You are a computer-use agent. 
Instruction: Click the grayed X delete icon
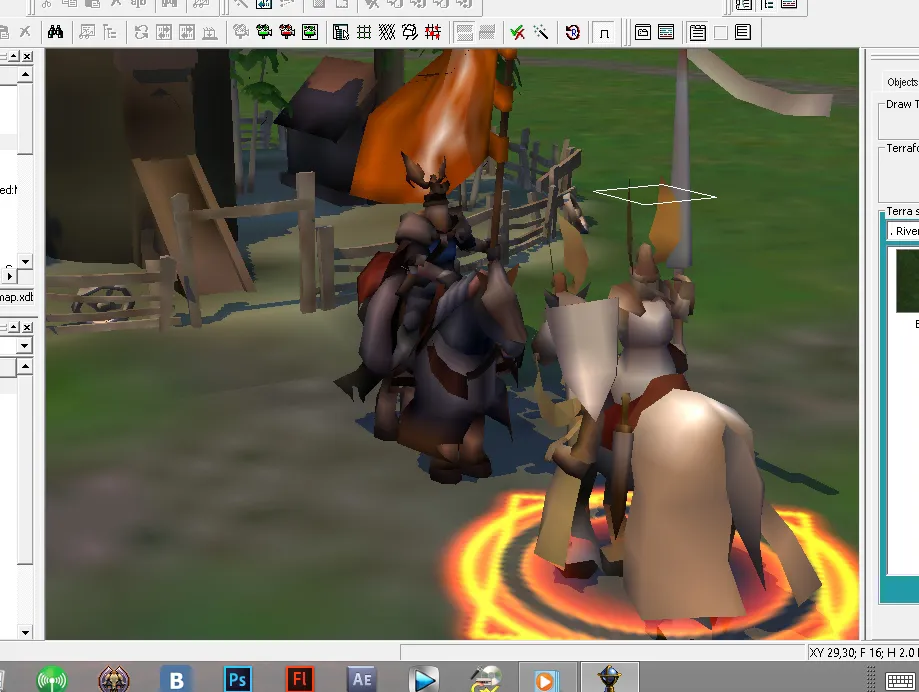[x=25, y=32]
